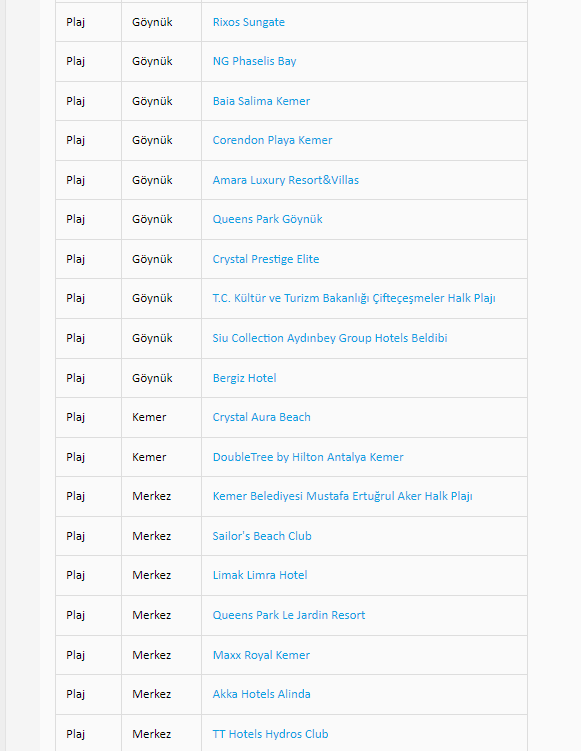
Task: Select the Maxx Royal Kemer link
Action: point(261,655)
